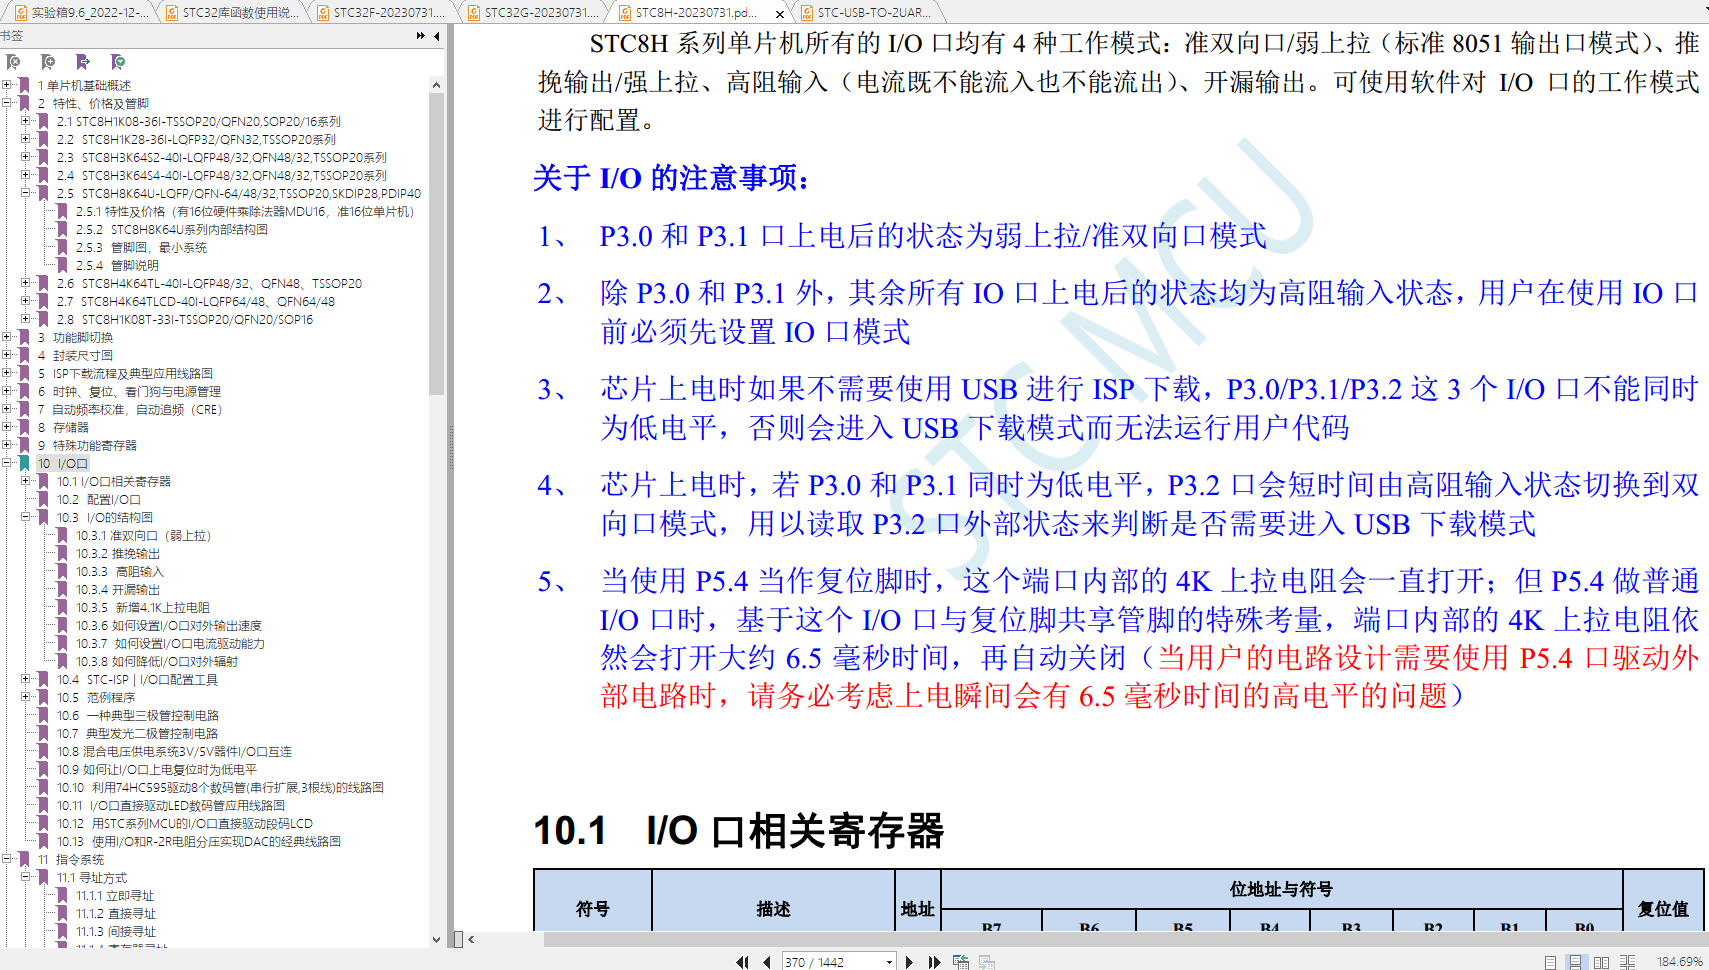Go to bookmark 10.3.3 高阻输入
This screenshot has width=1709, height=970.
[x=119, y=571]
